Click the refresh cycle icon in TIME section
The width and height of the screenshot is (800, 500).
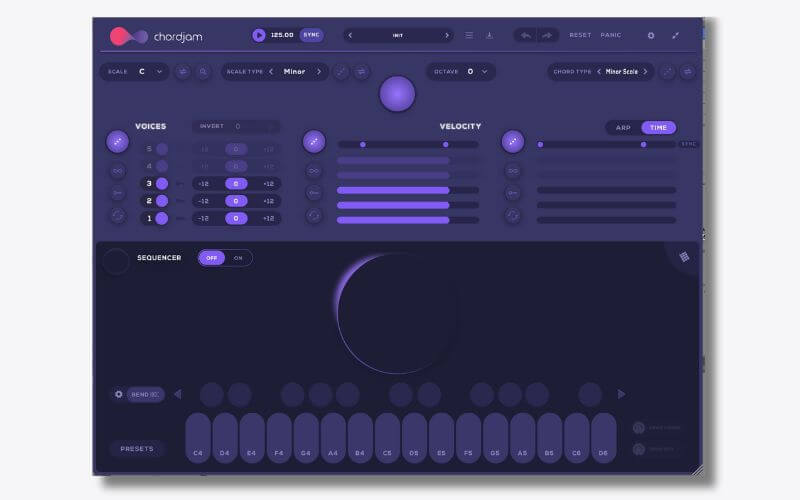point(513,216)
